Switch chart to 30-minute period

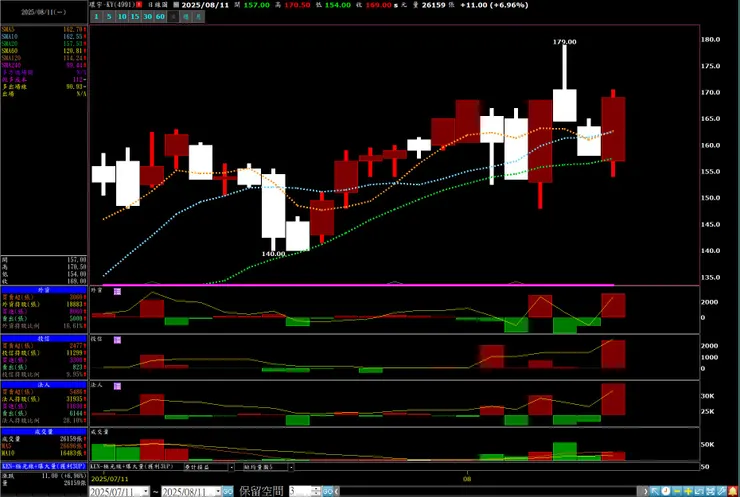pos(147,17)
